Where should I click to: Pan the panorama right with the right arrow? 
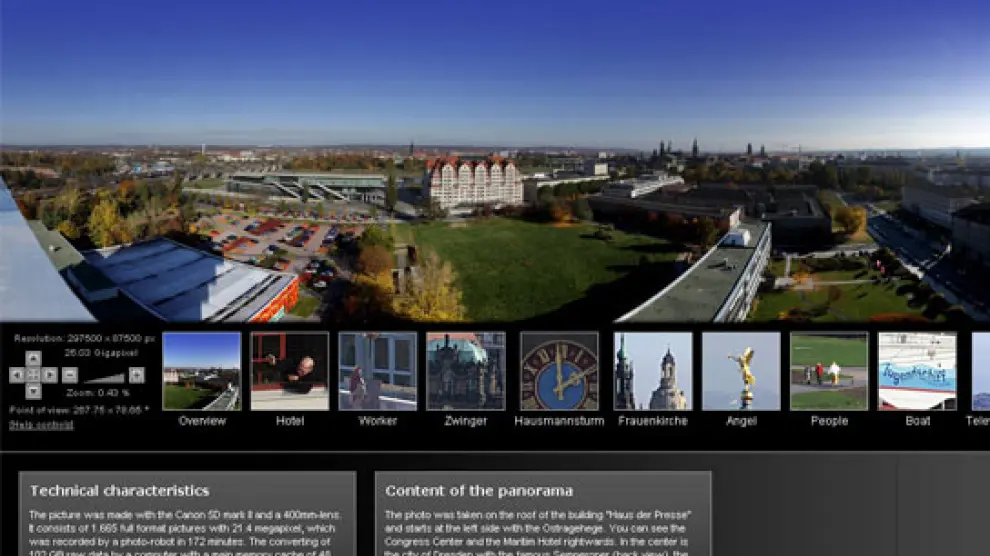tap(50, 375)
